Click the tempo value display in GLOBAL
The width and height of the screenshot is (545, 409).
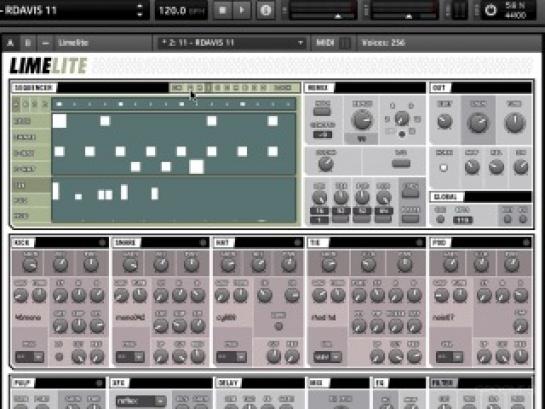pos(463,220)
